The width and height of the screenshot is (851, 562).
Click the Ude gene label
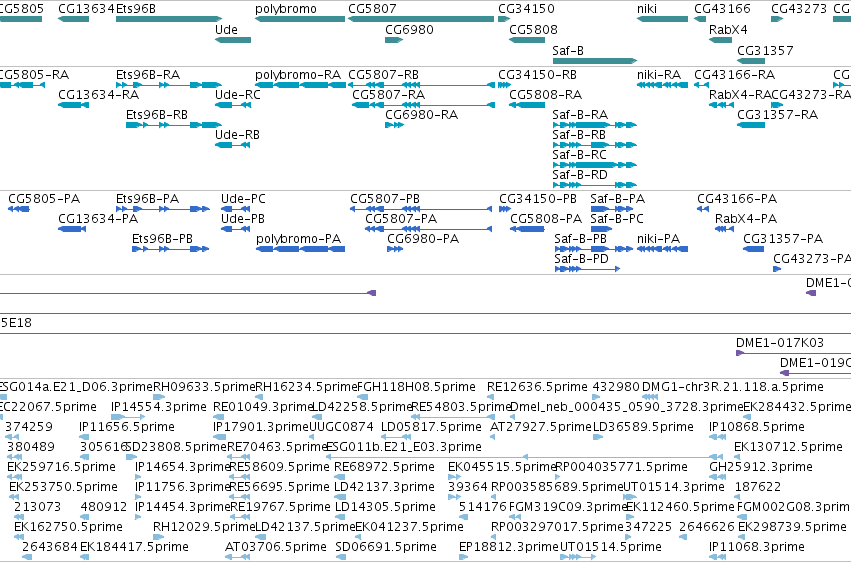pos(226,29)
